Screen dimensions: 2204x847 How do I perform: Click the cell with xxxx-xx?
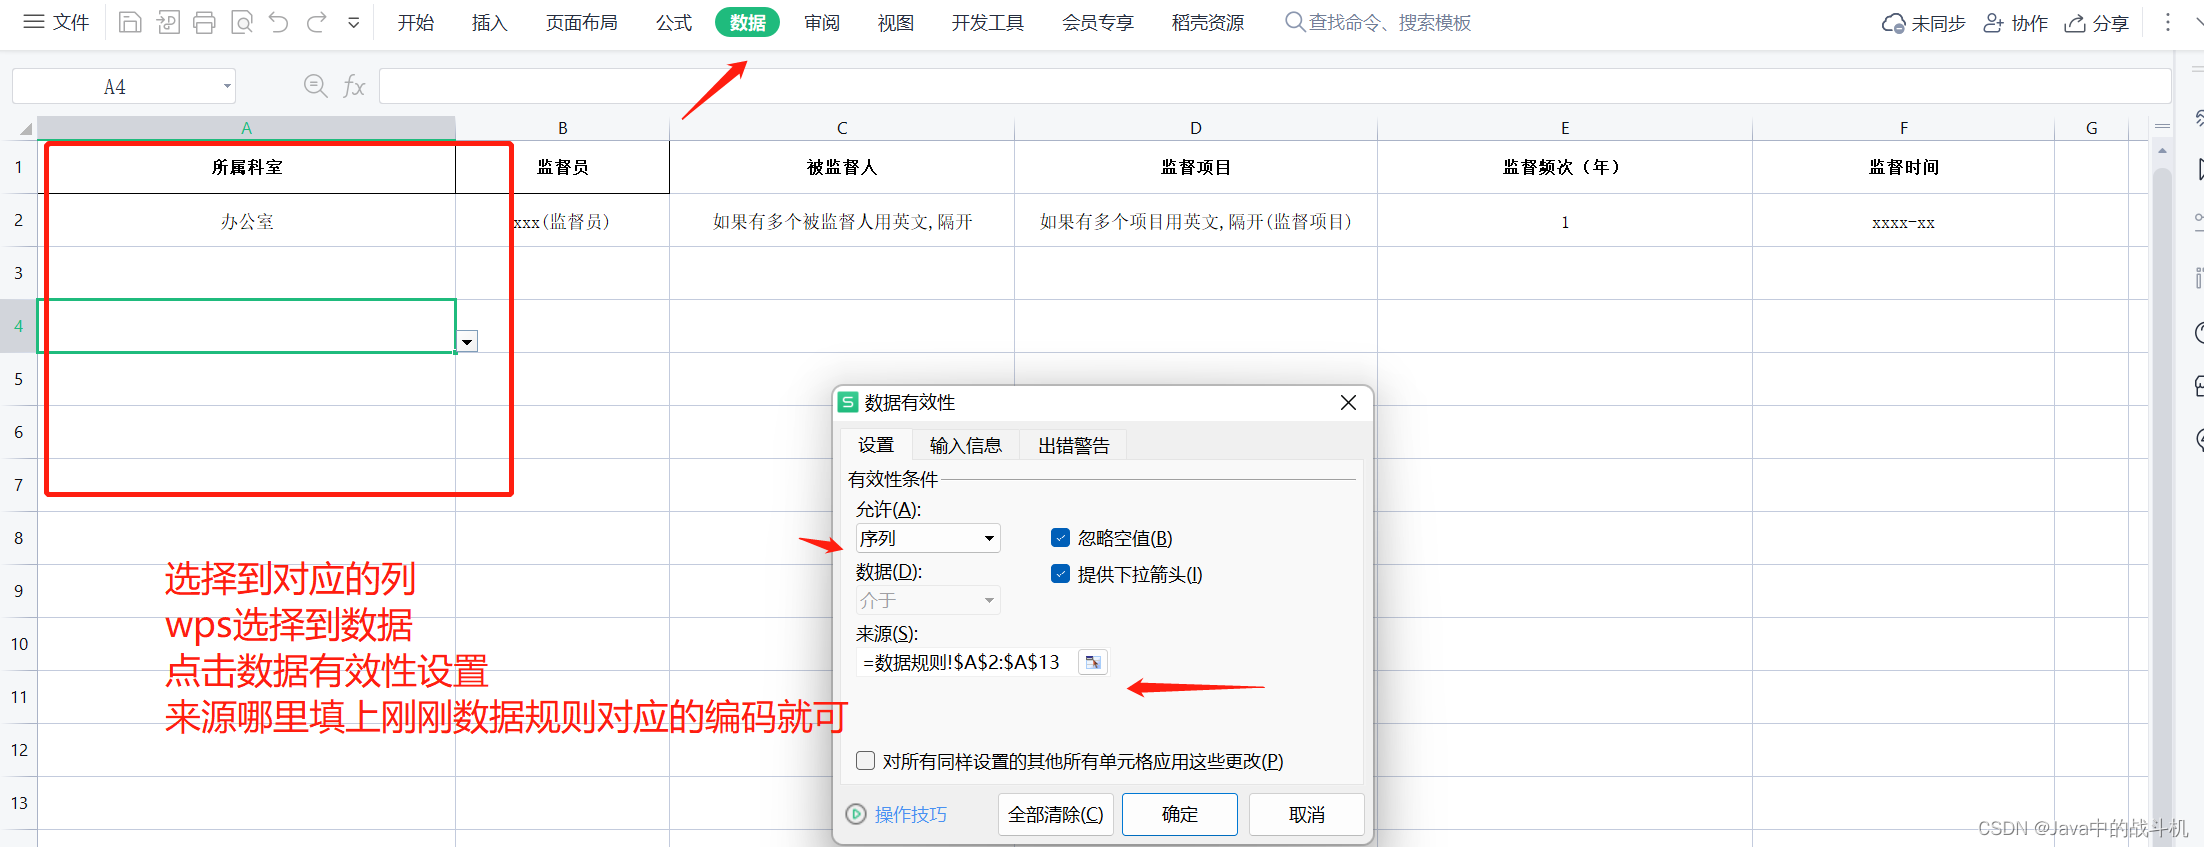(1903, 221)
